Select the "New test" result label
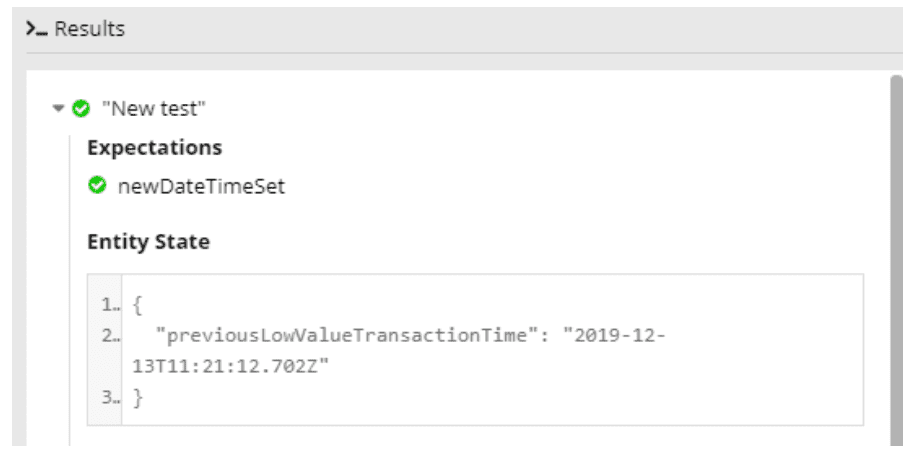 click(x=154, y=108)
